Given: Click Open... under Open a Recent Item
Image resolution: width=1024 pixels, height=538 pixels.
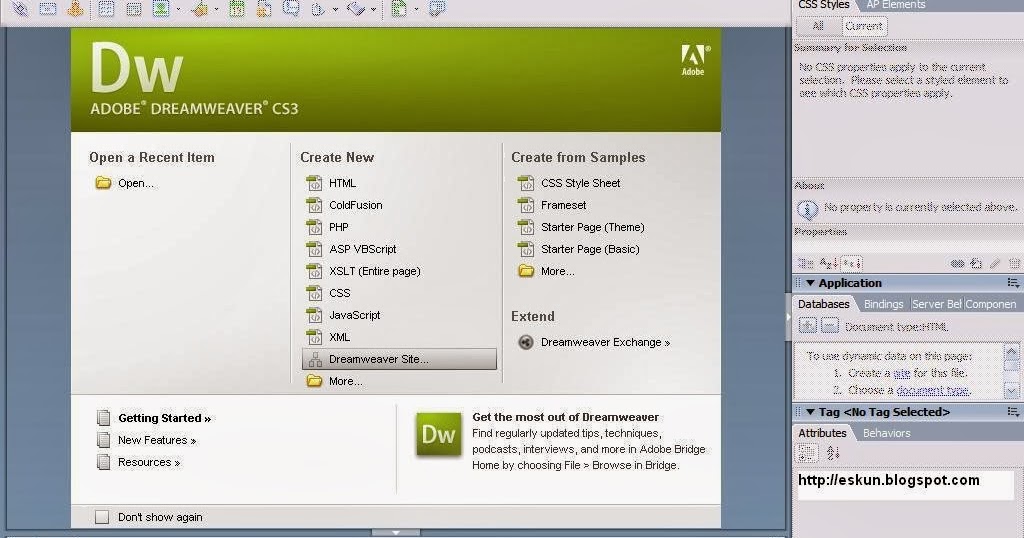Looking at the screenshot, I should point(125,183).
